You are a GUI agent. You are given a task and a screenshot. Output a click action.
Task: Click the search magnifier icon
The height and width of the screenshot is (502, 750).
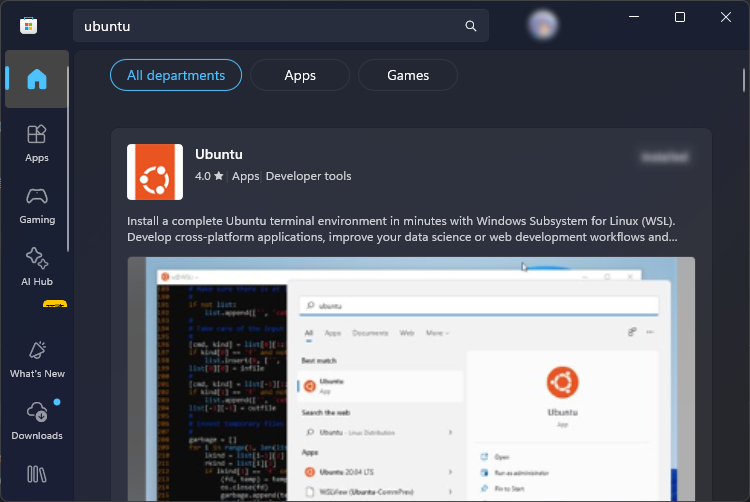(471, 26)
